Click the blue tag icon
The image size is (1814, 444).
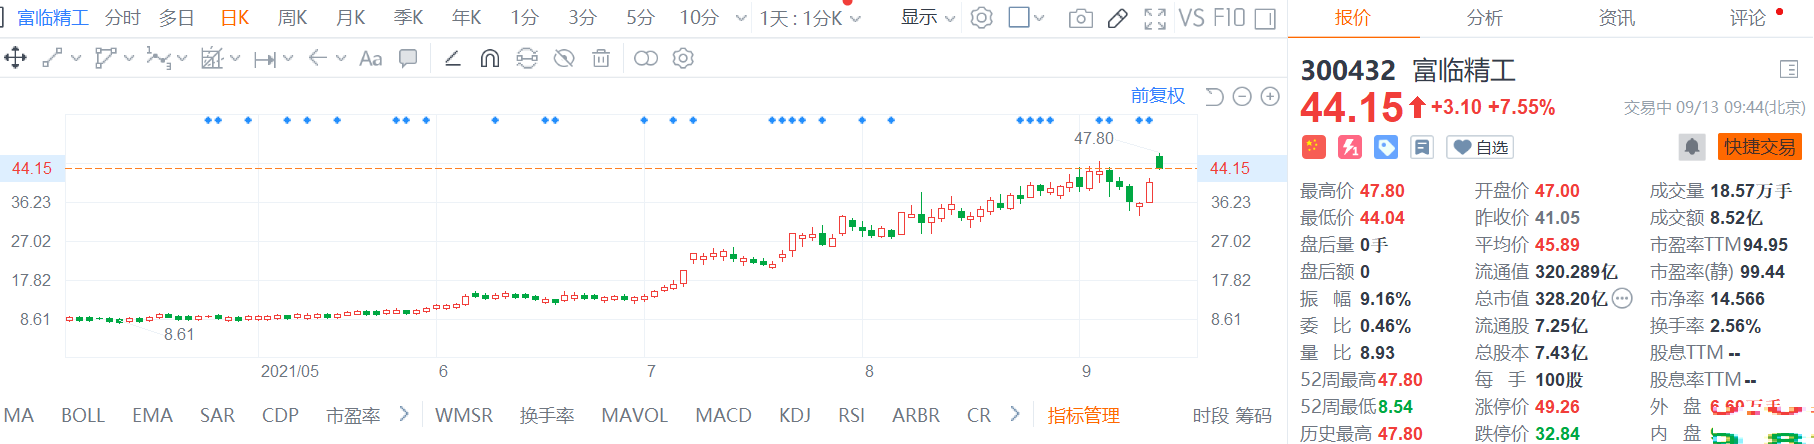tap(1386, 147)
